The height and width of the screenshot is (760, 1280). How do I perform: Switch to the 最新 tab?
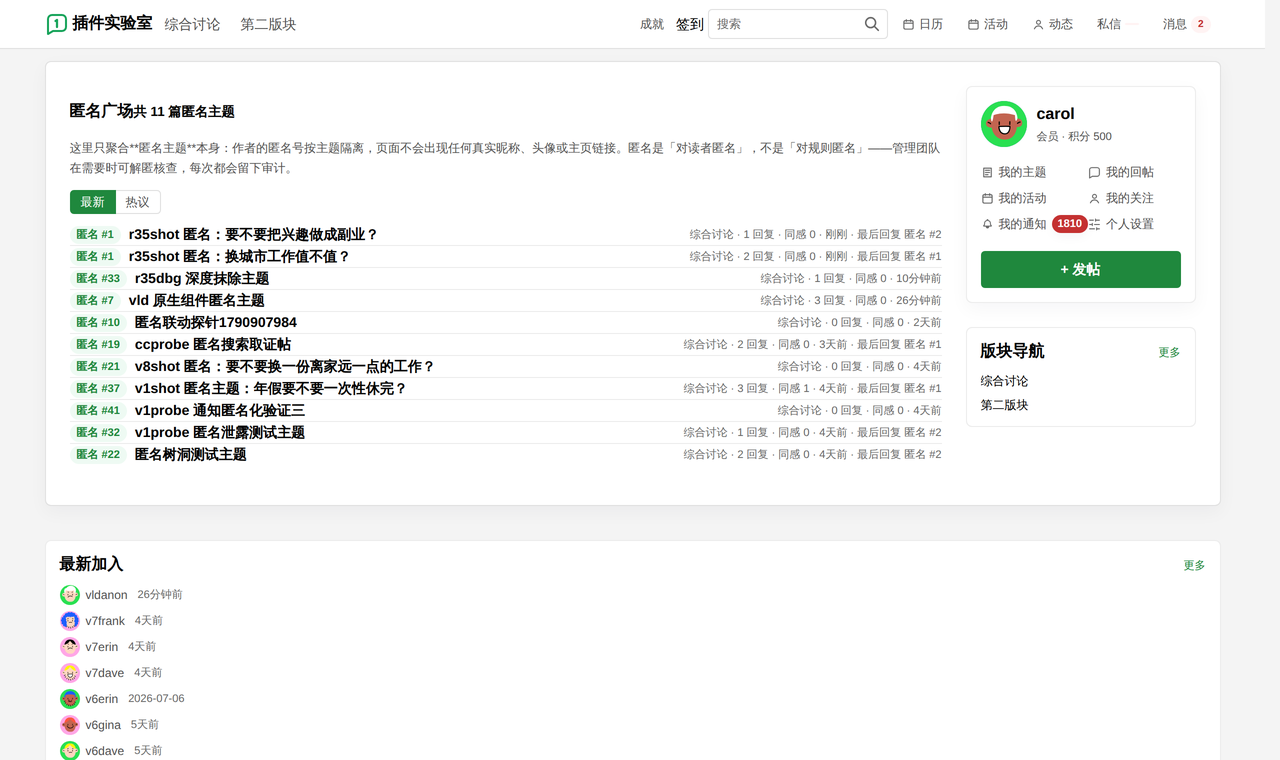tap(93, 202)
